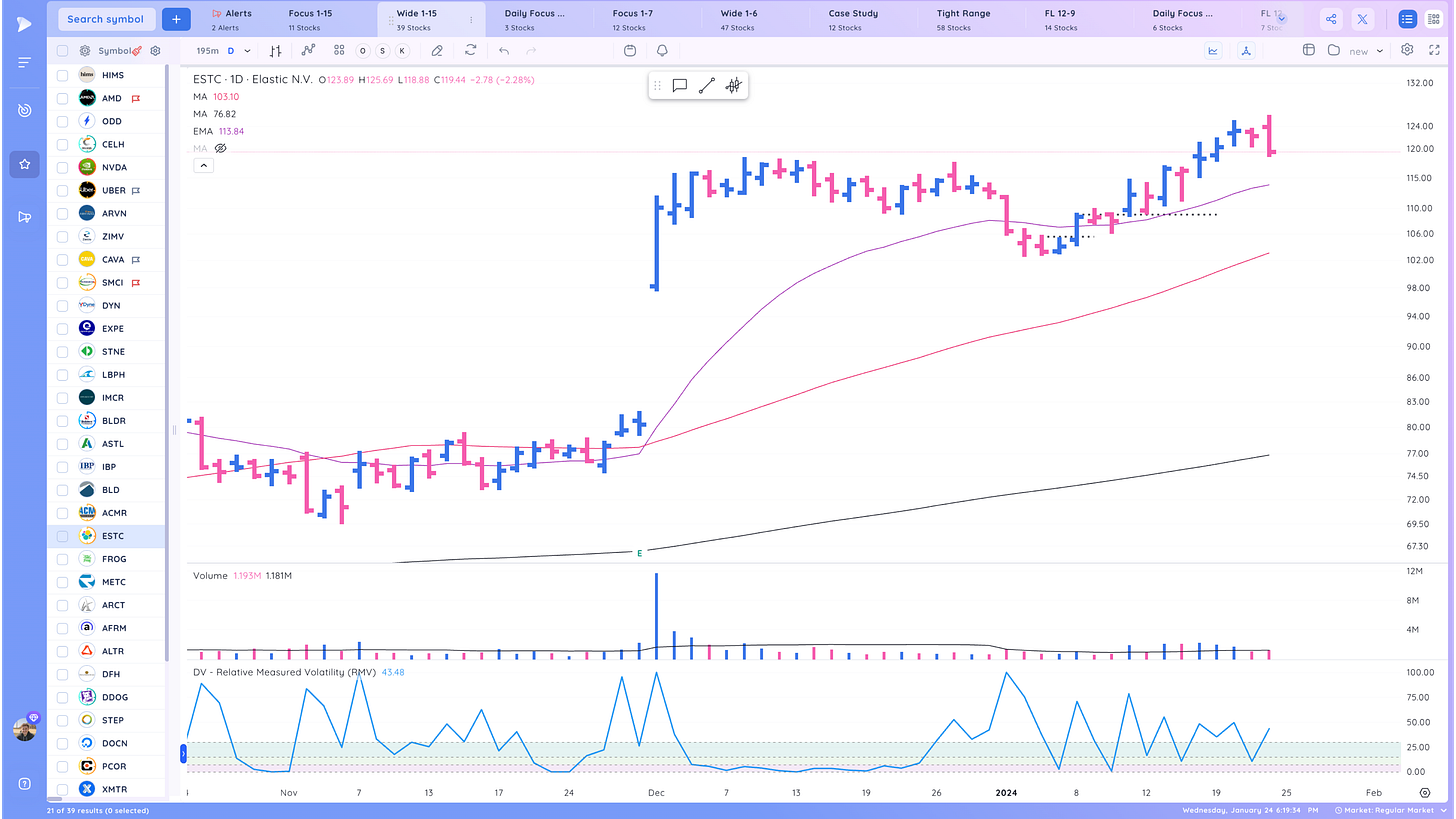The width and height of the screenshot is (1456, 819).
Task: Select the 195m timeframe
Action: (207, 50)
